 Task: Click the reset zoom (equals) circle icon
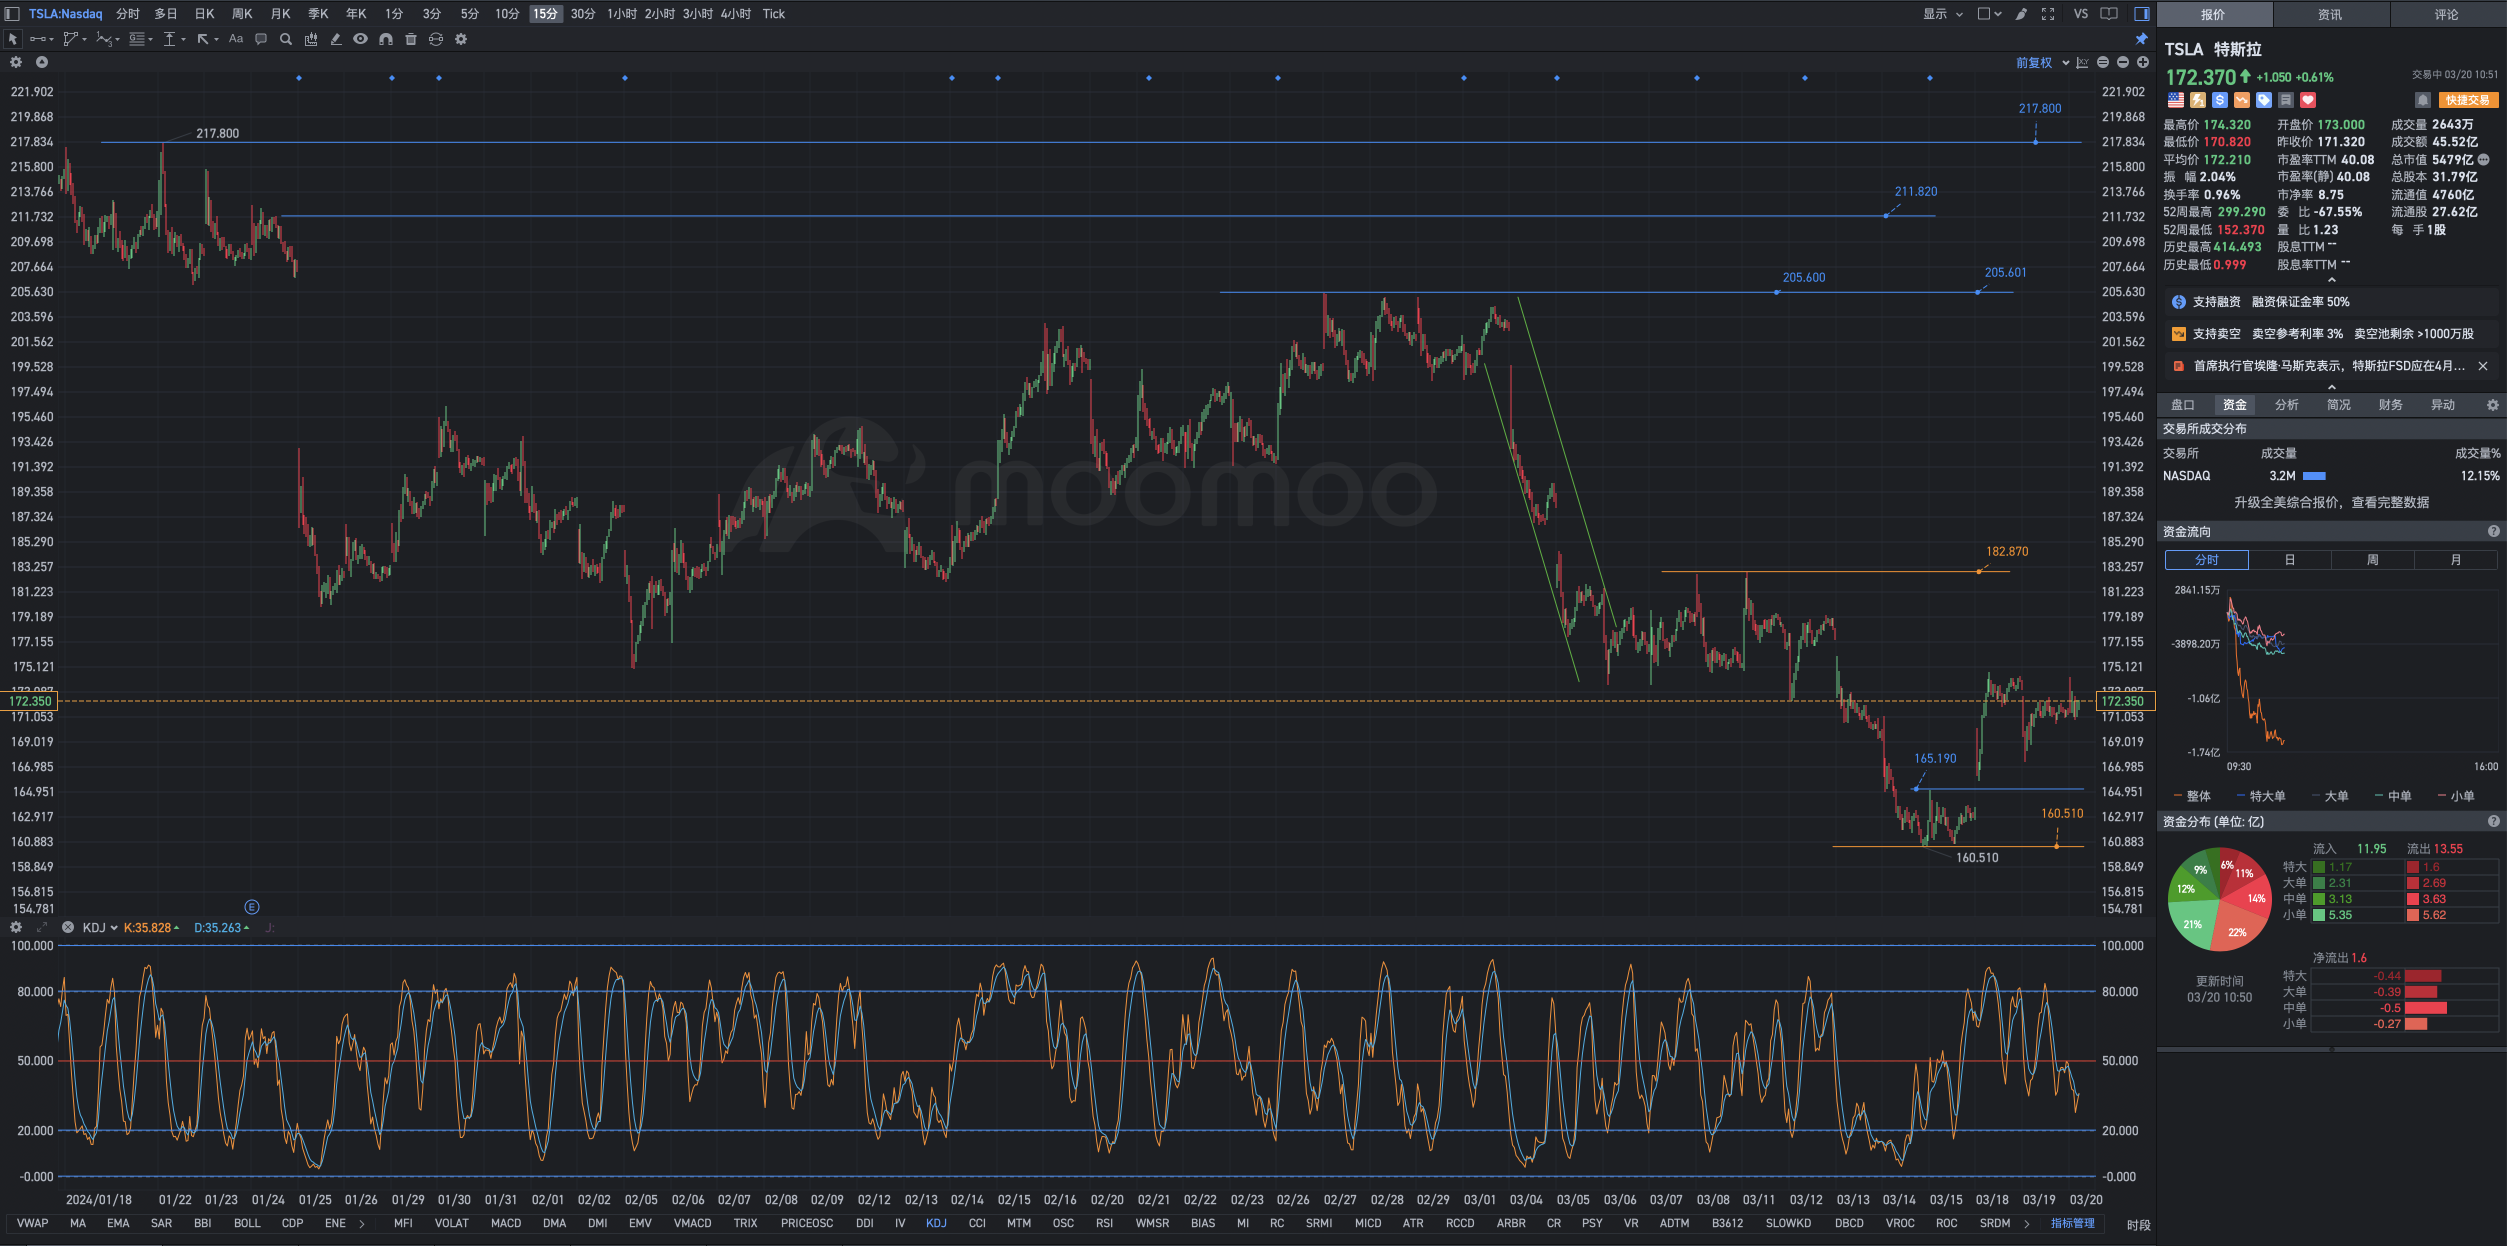[x=2103, y=62]
